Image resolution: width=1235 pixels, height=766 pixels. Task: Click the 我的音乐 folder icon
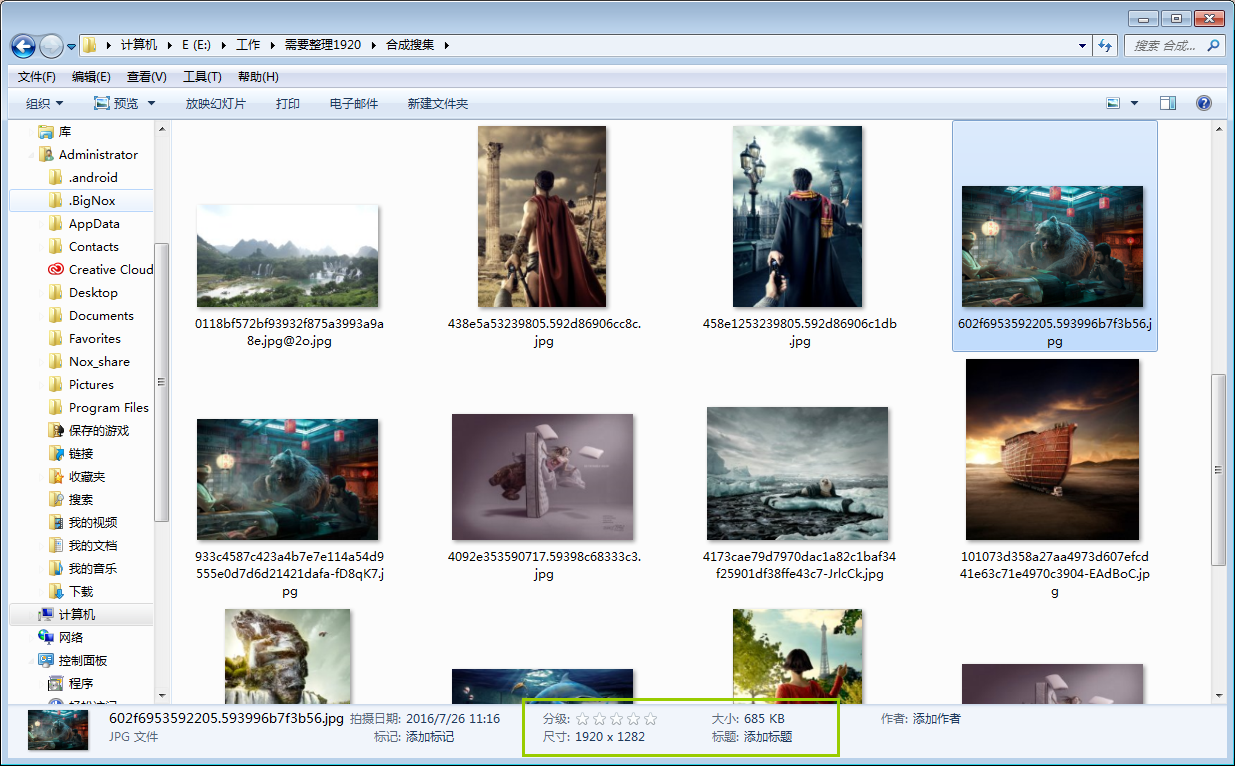pyautogui.click(x=56, y=568)
